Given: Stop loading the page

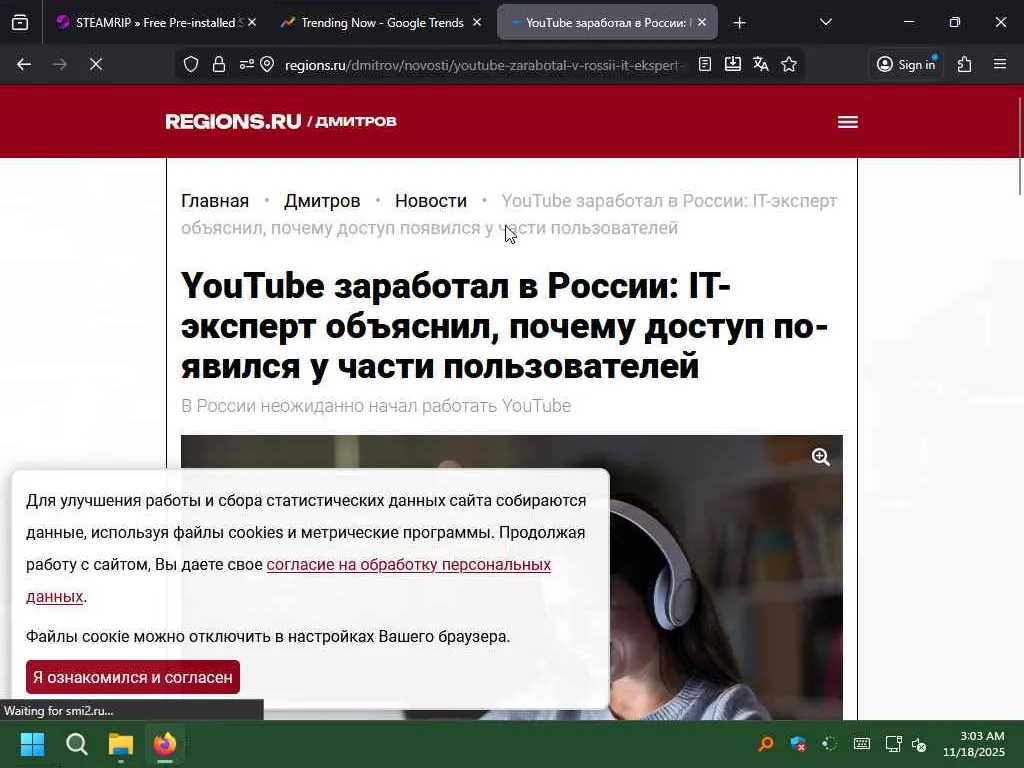Looking at the screenshot, I should point(96,65).
